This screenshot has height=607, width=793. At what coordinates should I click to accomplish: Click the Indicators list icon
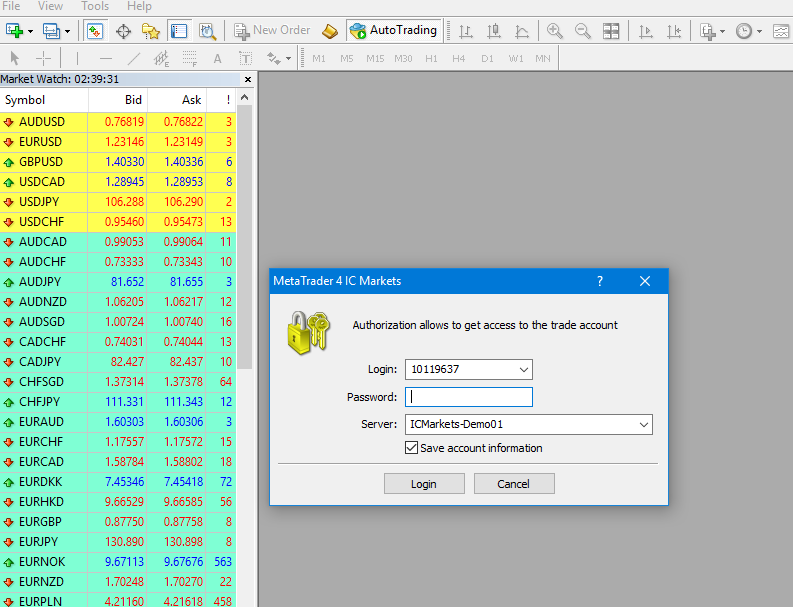708,31
